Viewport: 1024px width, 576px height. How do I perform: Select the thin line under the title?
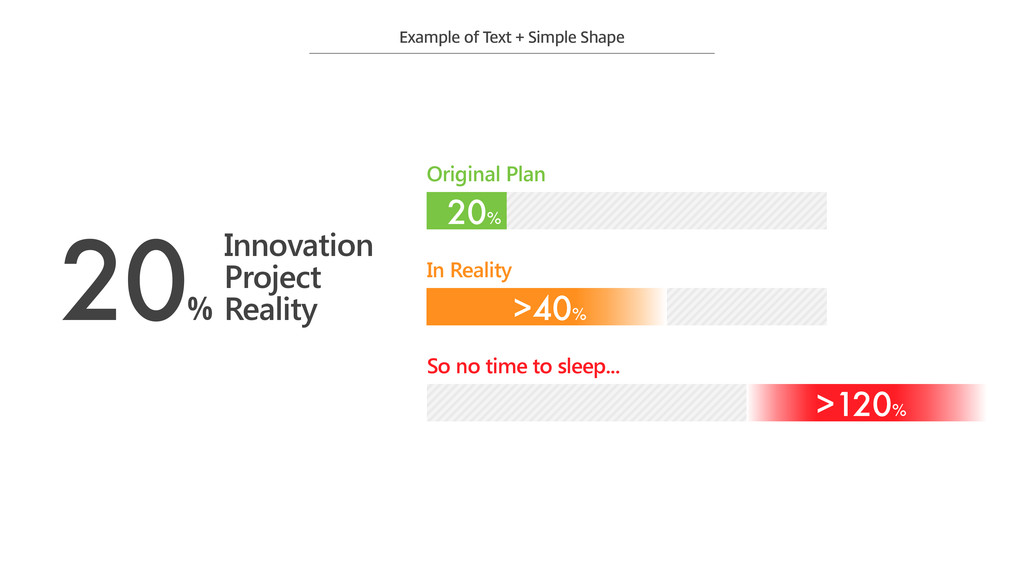511,53
